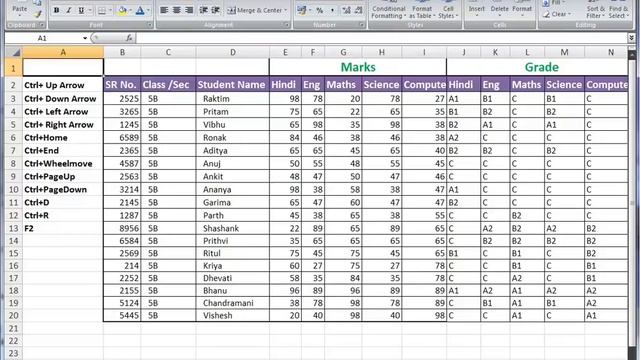Image resolution: width=640 pixels, height=360 pixels.
Task: Click the green Marks heading cell
Action: point(358,67)
